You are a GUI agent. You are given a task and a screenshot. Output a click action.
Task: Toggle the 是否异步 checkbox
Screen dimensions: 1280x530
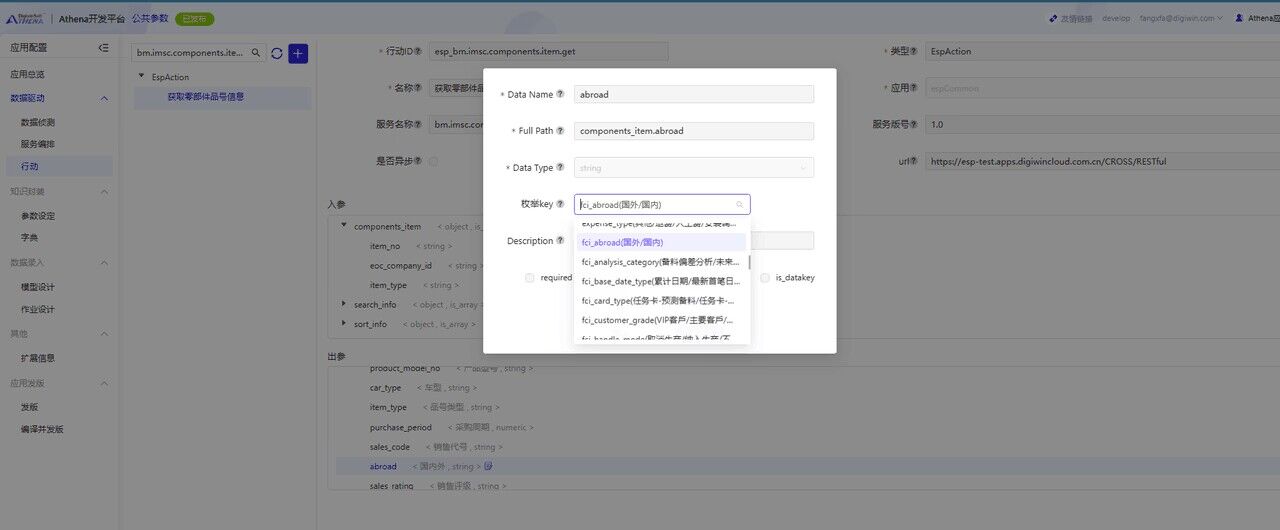433,161
